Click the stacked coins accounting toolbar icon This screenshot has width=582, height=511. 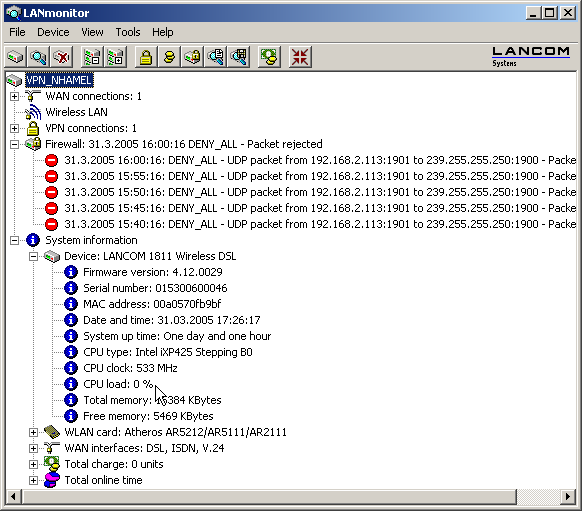pyautogui.click(x=169, y=57)
